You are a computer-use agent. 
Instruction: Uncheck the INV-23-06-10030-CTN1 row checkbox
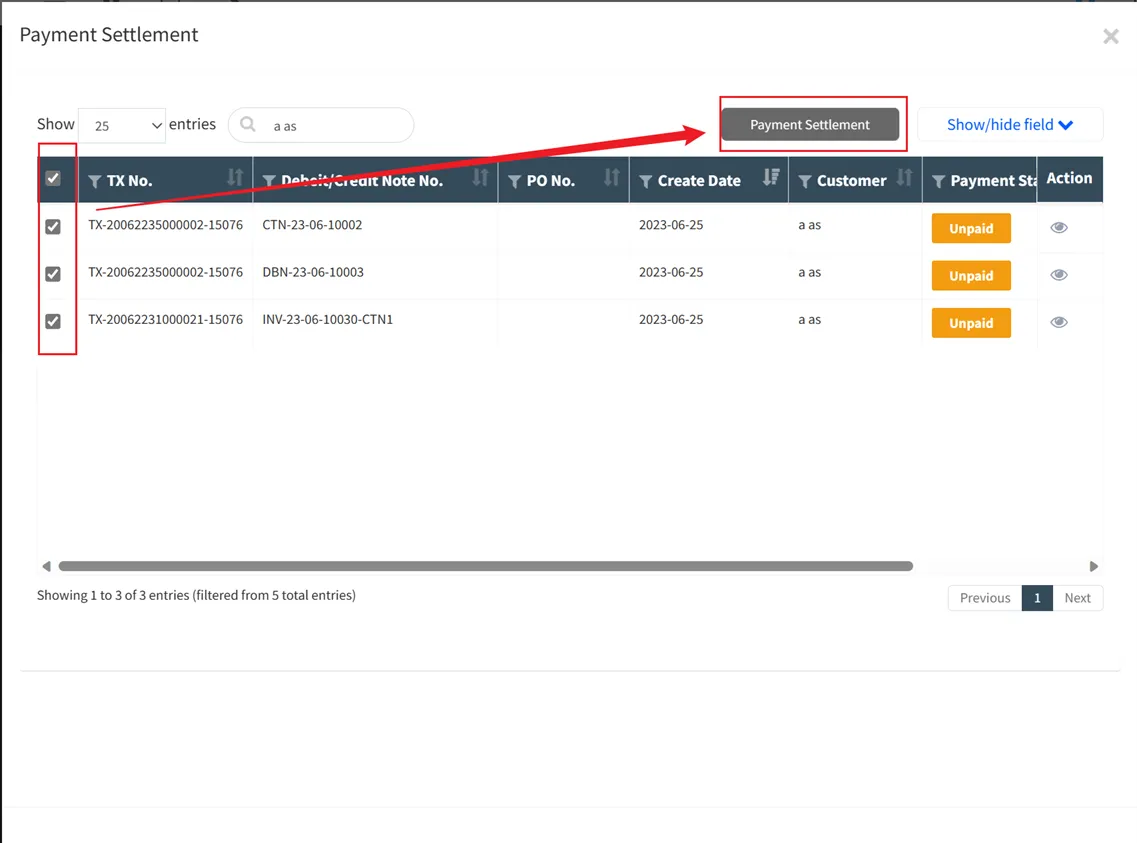click(x=53, y=321)
